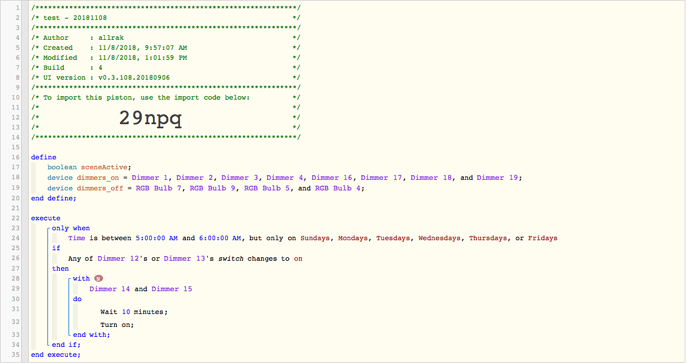Click the 'To import this piston' comment line

[165, 98]
